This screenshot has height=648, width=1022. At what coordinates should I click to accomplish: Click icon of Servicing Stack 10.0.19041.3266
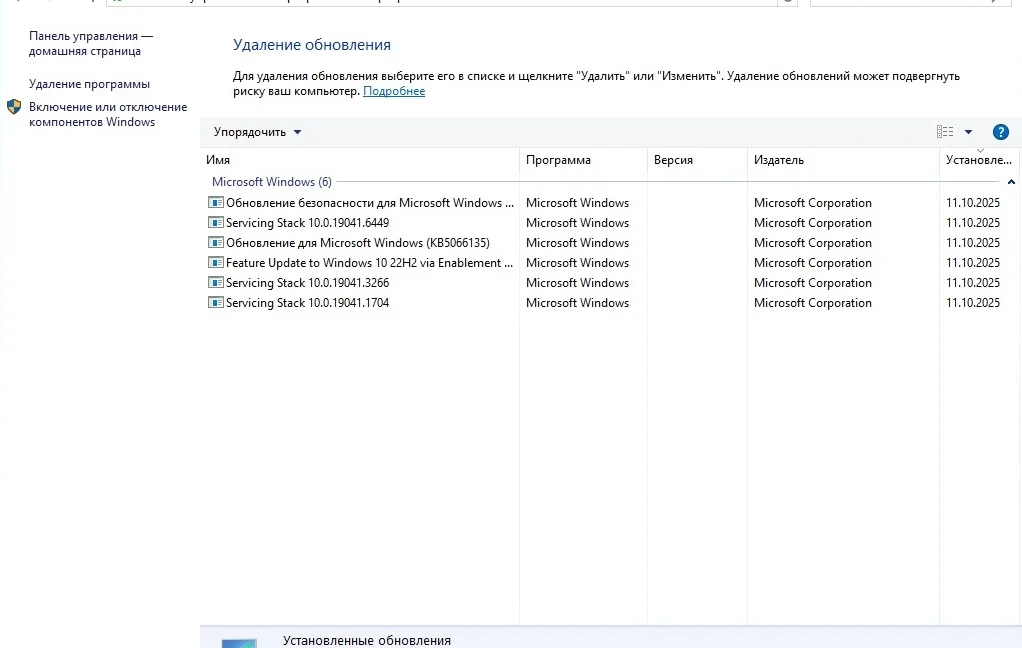pyautogui.click(x=215, y=283)
